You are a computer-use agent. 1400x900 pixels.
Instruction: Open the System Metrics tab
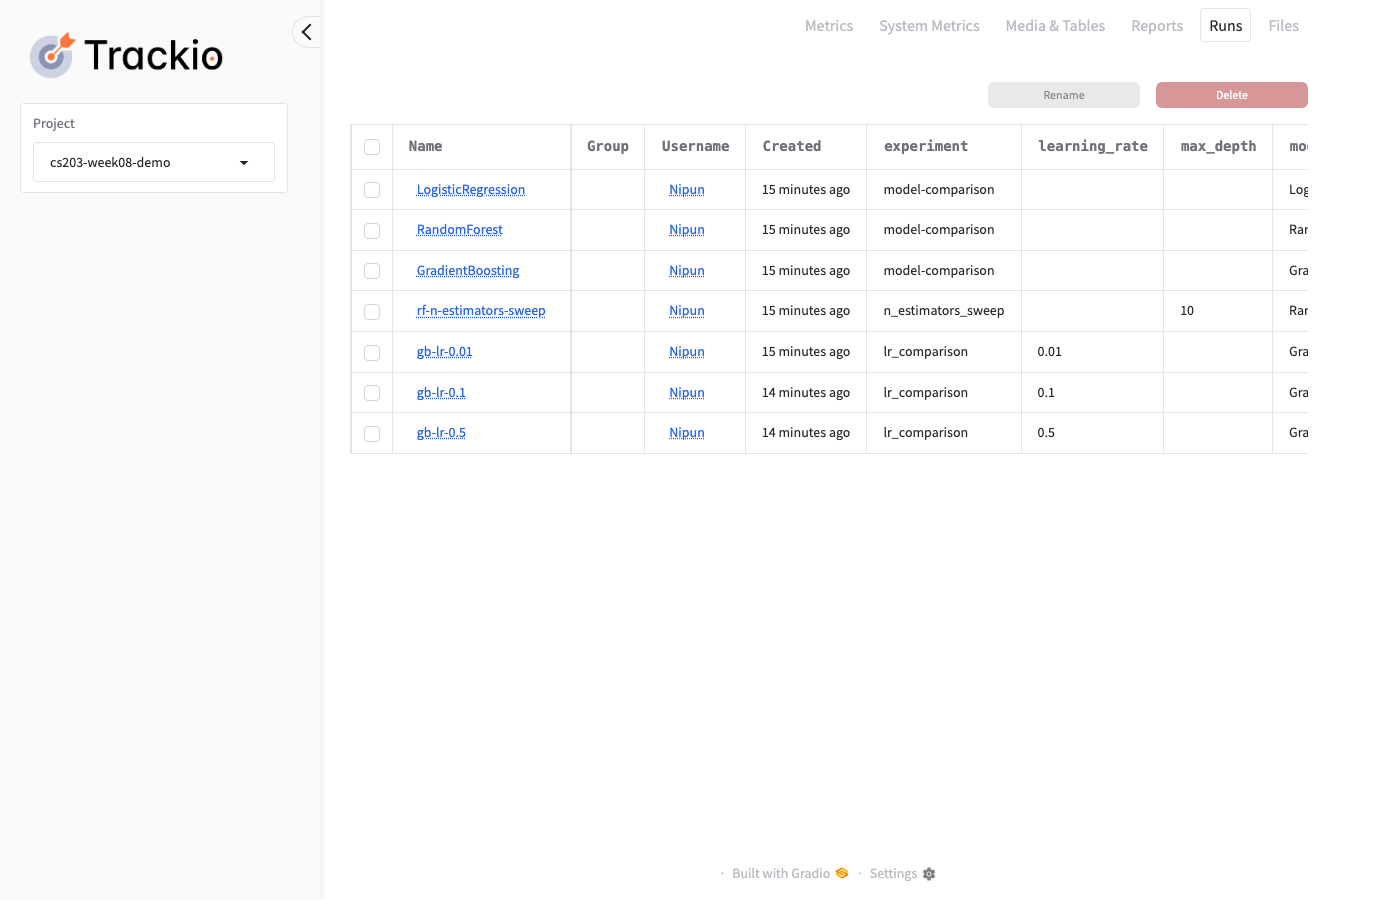click(x=929, y=26)
